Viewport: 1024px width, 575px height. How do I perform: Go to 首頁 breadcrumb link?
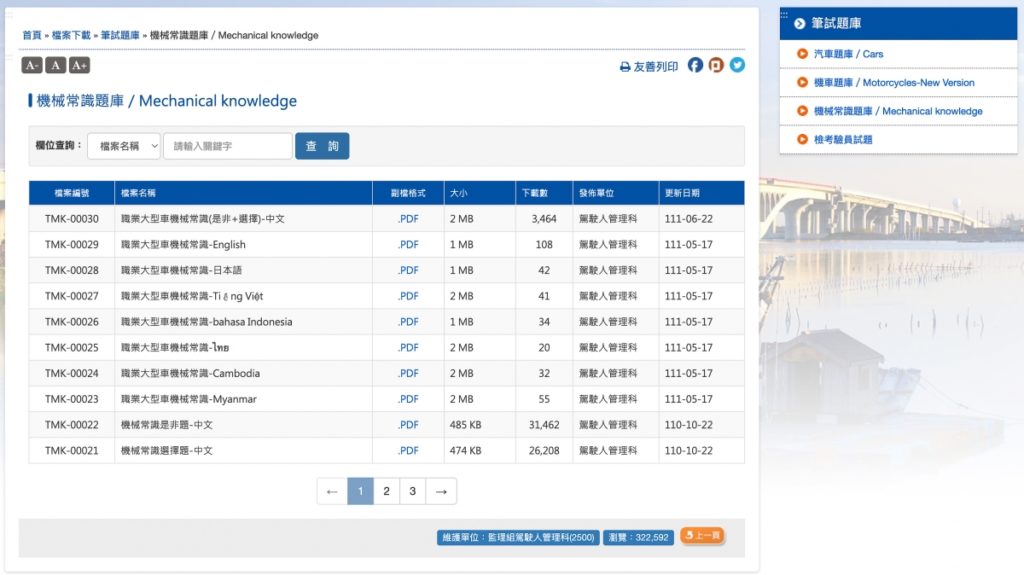click(x=31, y=35)
